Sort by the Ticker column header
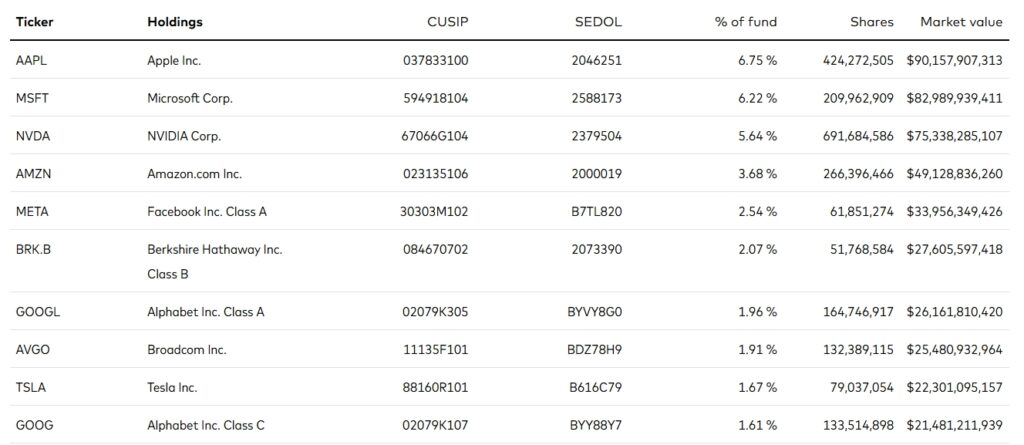Screen dimensions: 1024x445 coord(35,22)
